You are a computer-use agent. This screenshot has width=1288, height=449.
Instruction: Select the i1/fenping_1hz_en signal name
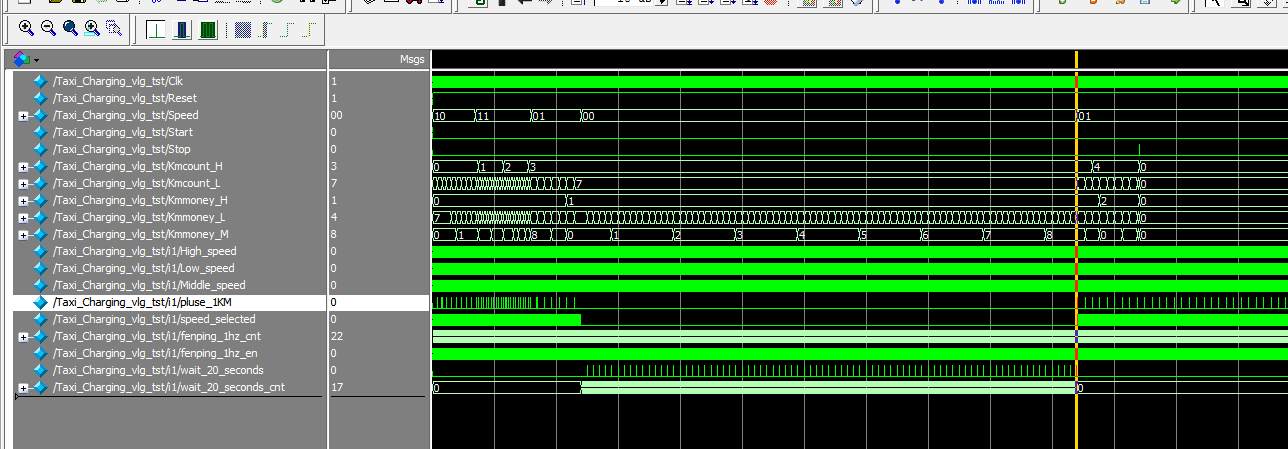pos(154,353)
